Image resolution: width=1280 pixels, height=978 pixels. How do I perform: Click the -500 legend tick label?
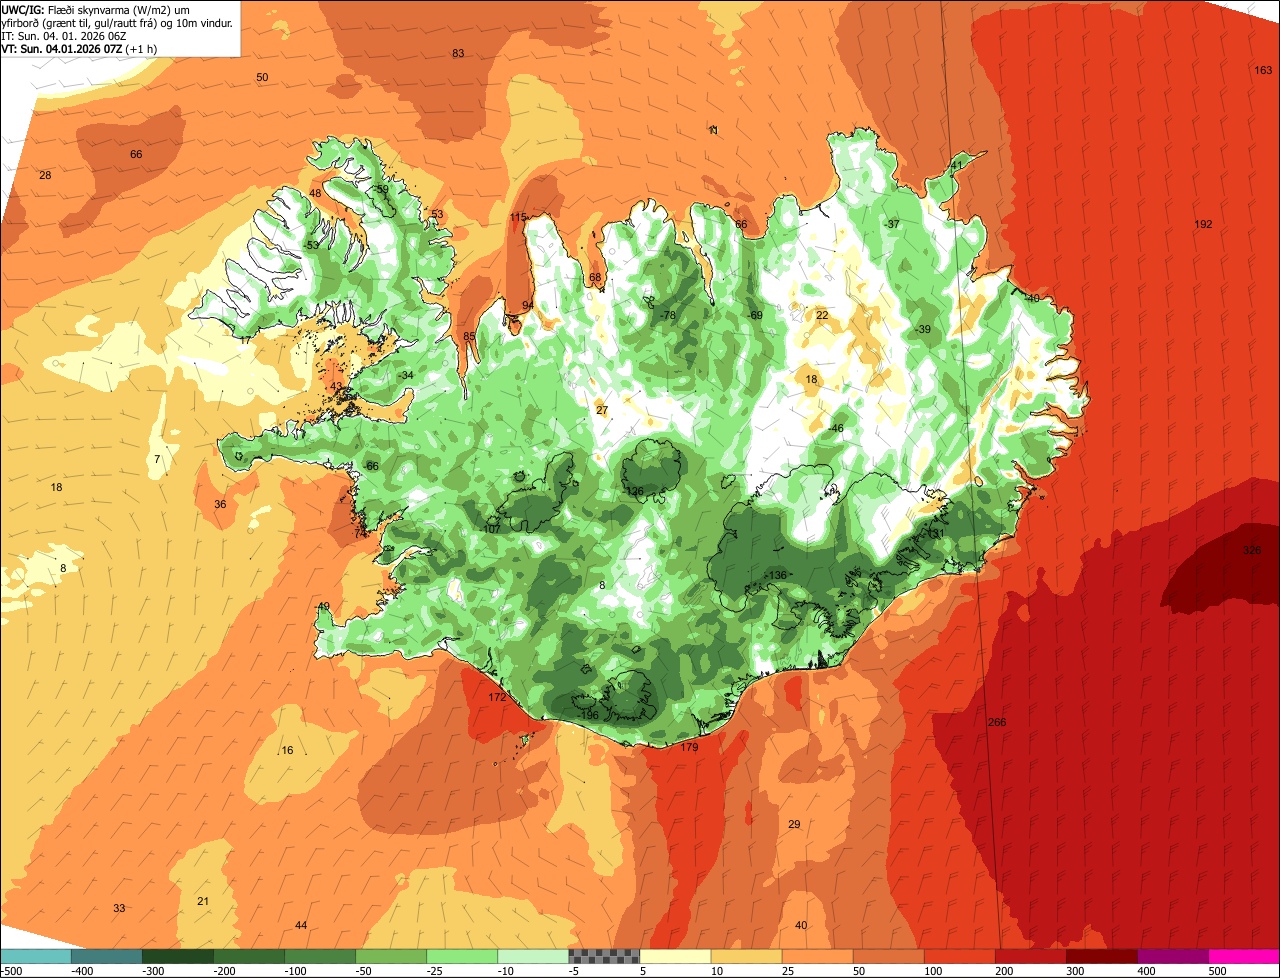[12, 970]
